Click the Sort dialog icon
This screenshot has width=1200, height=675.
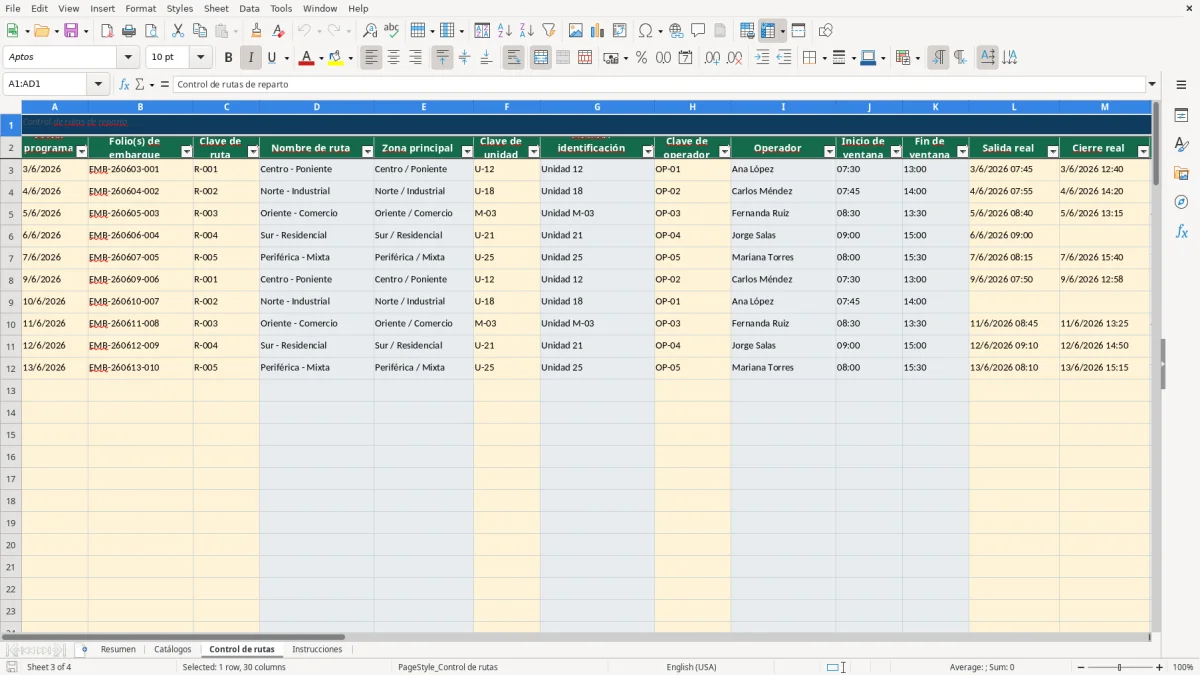[482, 31]
